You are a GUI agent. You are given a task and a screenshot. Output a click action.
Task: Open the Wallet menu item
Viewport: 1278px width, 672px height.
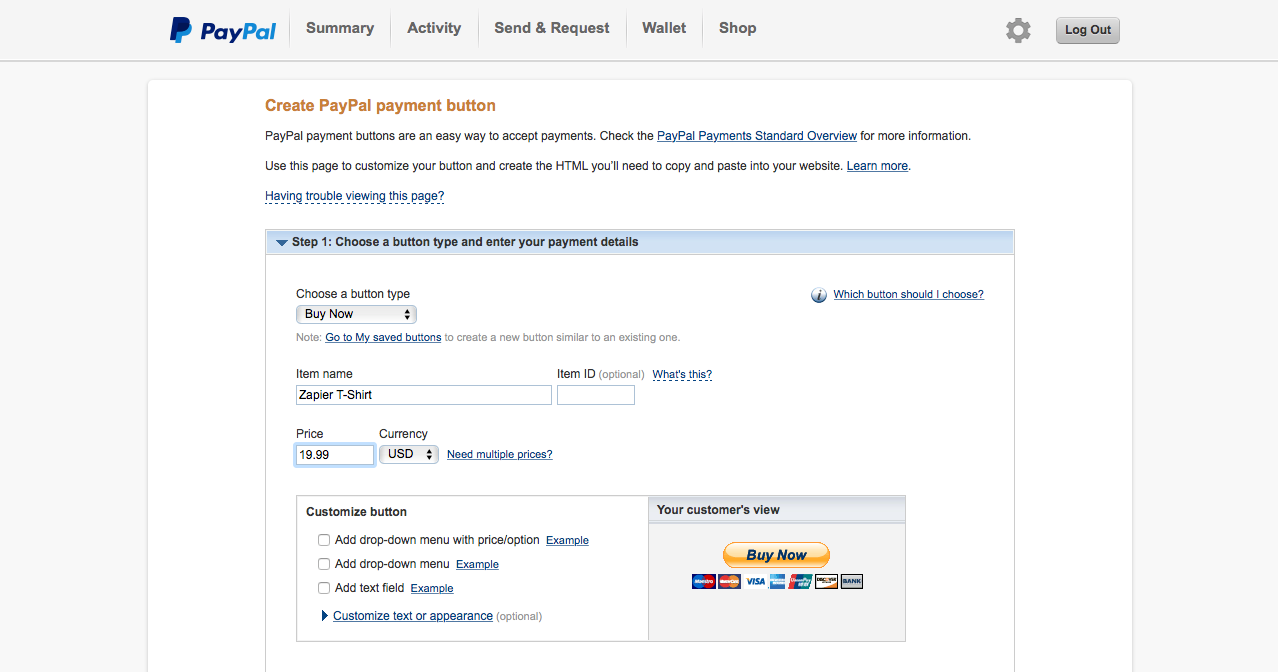click(664, 28)
